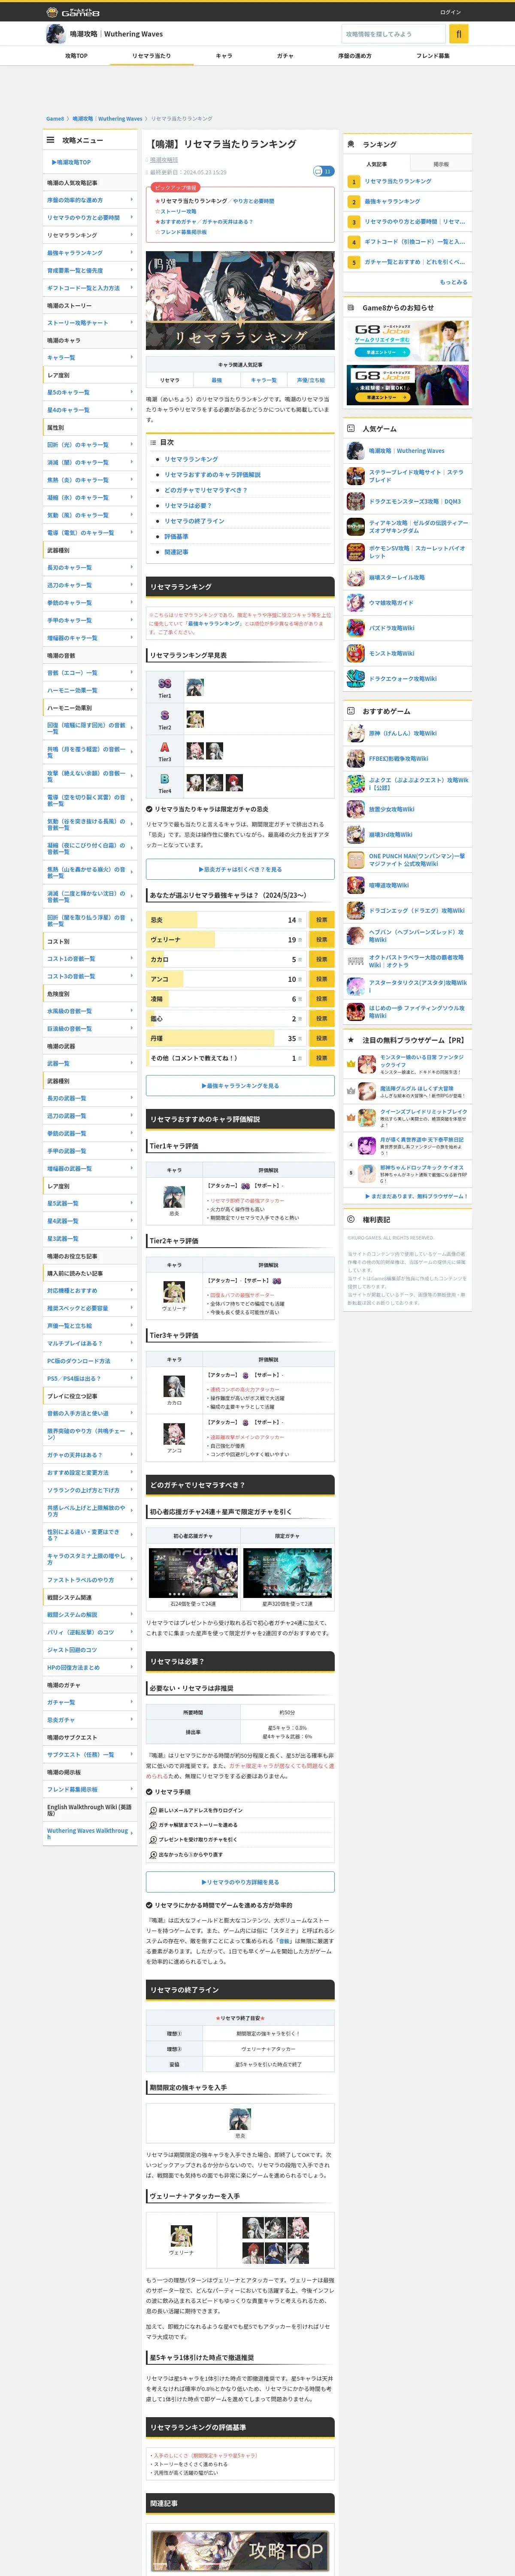
Task: Open Game8 breadcrumb link
Action: coord(55,119)
